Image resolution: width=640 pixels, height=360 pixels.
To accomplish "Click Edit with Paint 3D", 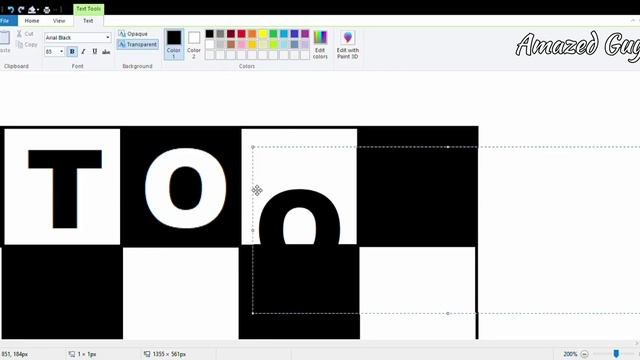I will 348,44.
